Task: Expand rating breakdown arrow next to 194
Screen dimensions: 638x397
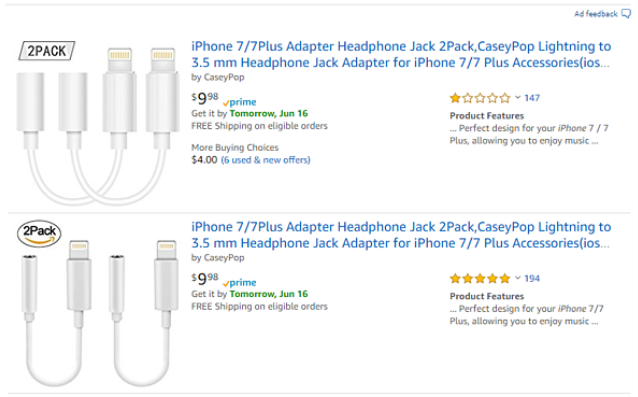Action: point(518,278)
